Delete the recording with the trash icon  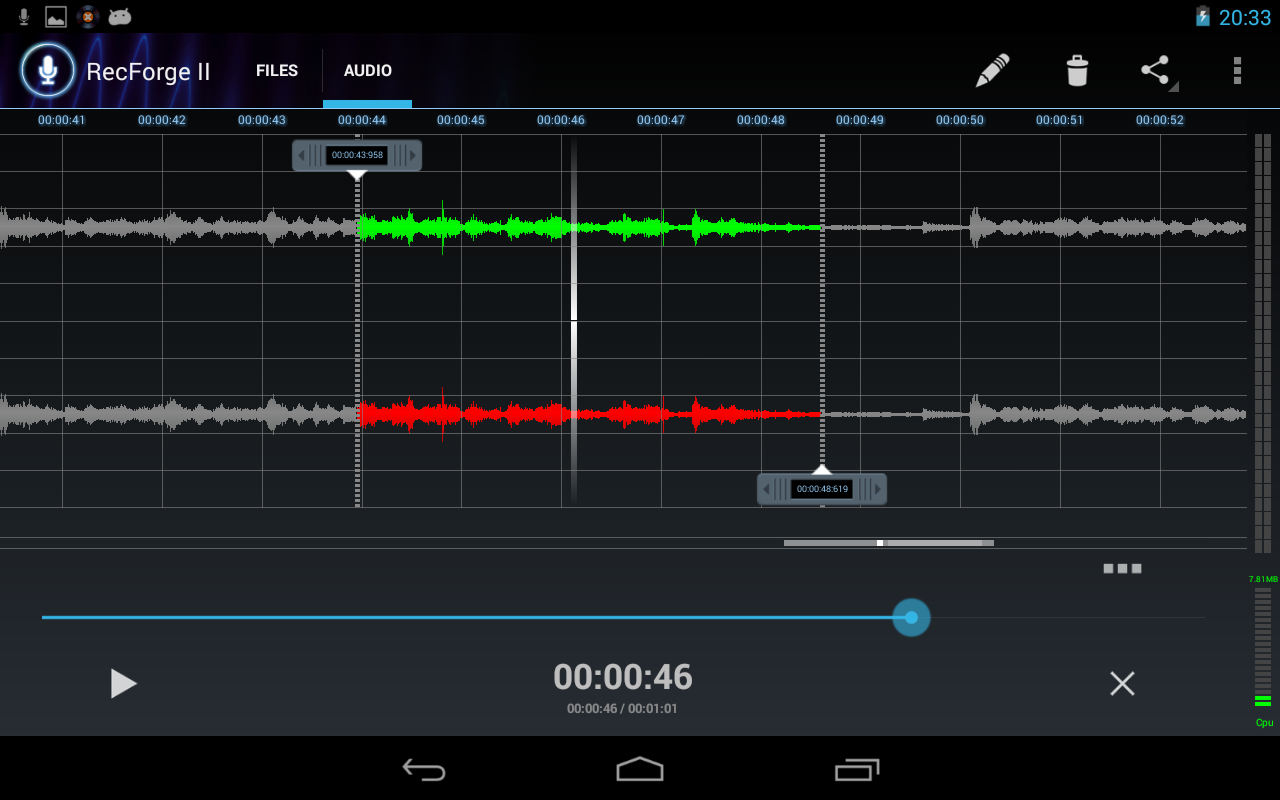tap(1076, 70)
